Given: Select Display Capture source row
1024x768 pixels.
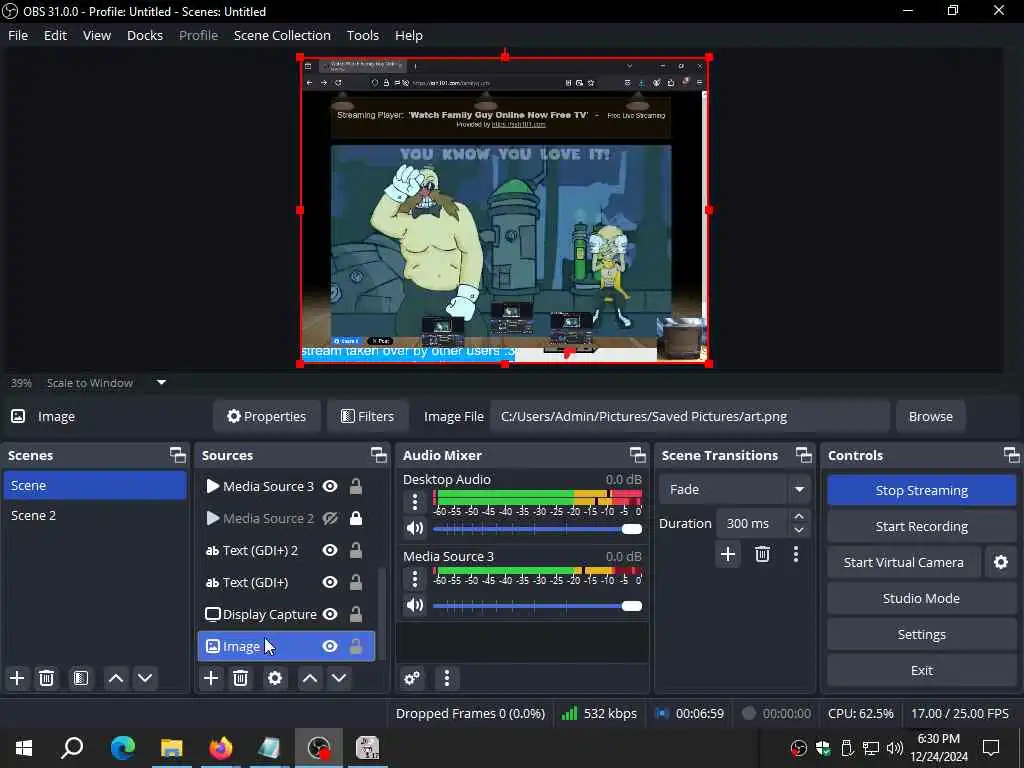Looking at the screenshot, I should point(286,614).
